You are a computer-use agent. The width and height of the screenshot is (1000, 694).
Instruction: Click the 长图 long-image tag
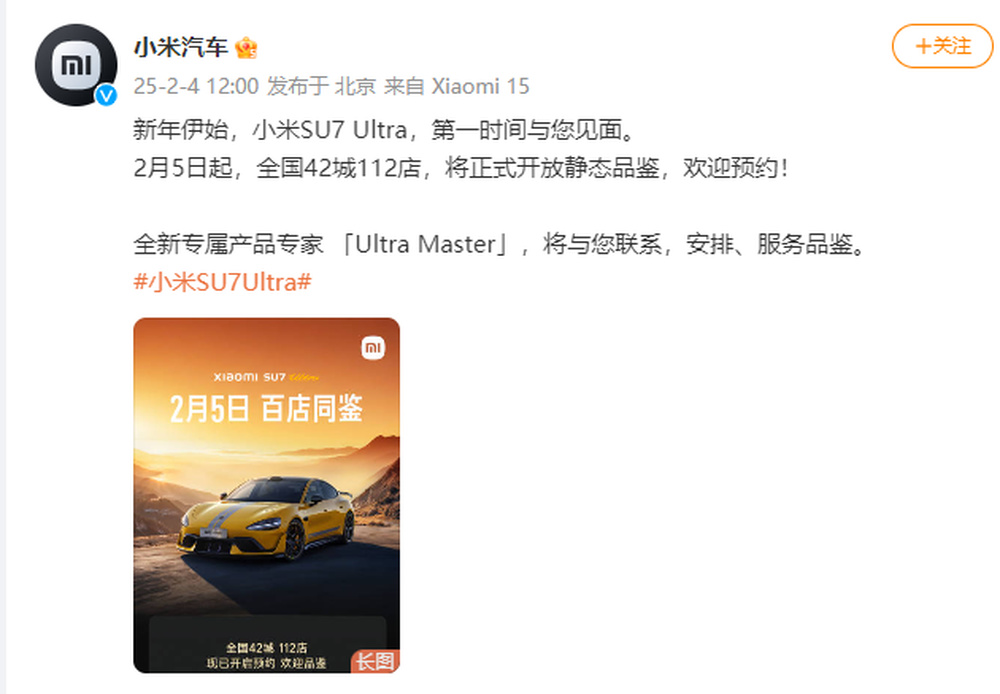375,661
